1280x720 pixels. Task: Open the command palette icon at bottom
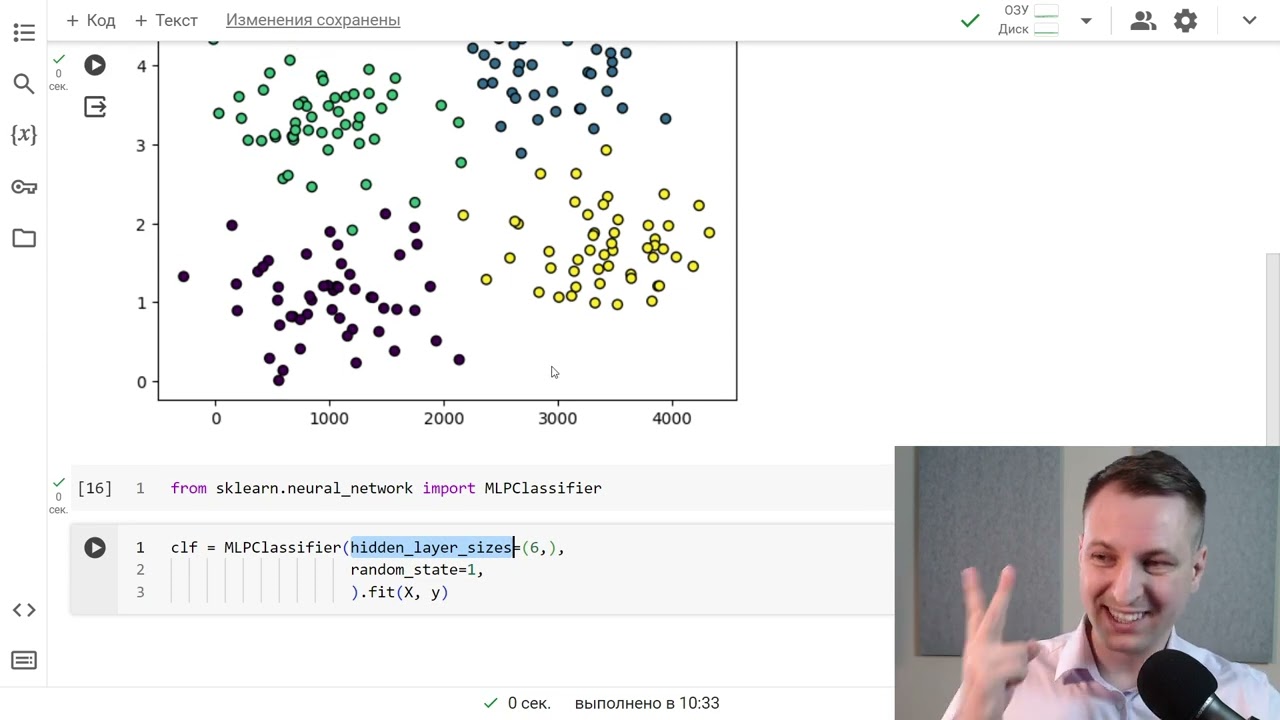coord(24,660)
